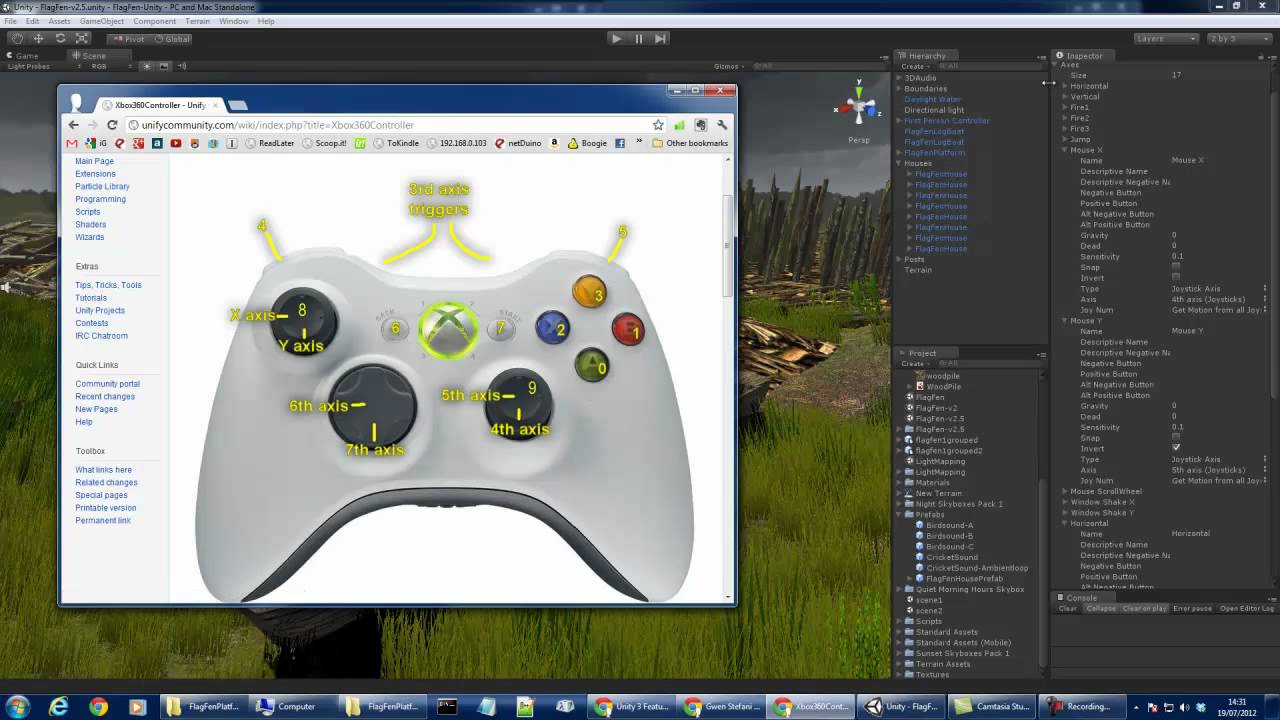Click Sensitivity value under Mouse X
The height and width of the screenshot is (720, 1280).
click(x=1221, y=257)
